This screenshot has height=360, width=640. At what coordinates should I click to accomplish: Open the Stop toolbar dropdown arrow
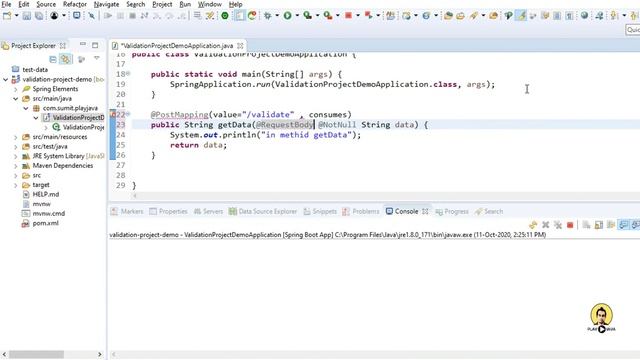point(358,16)
